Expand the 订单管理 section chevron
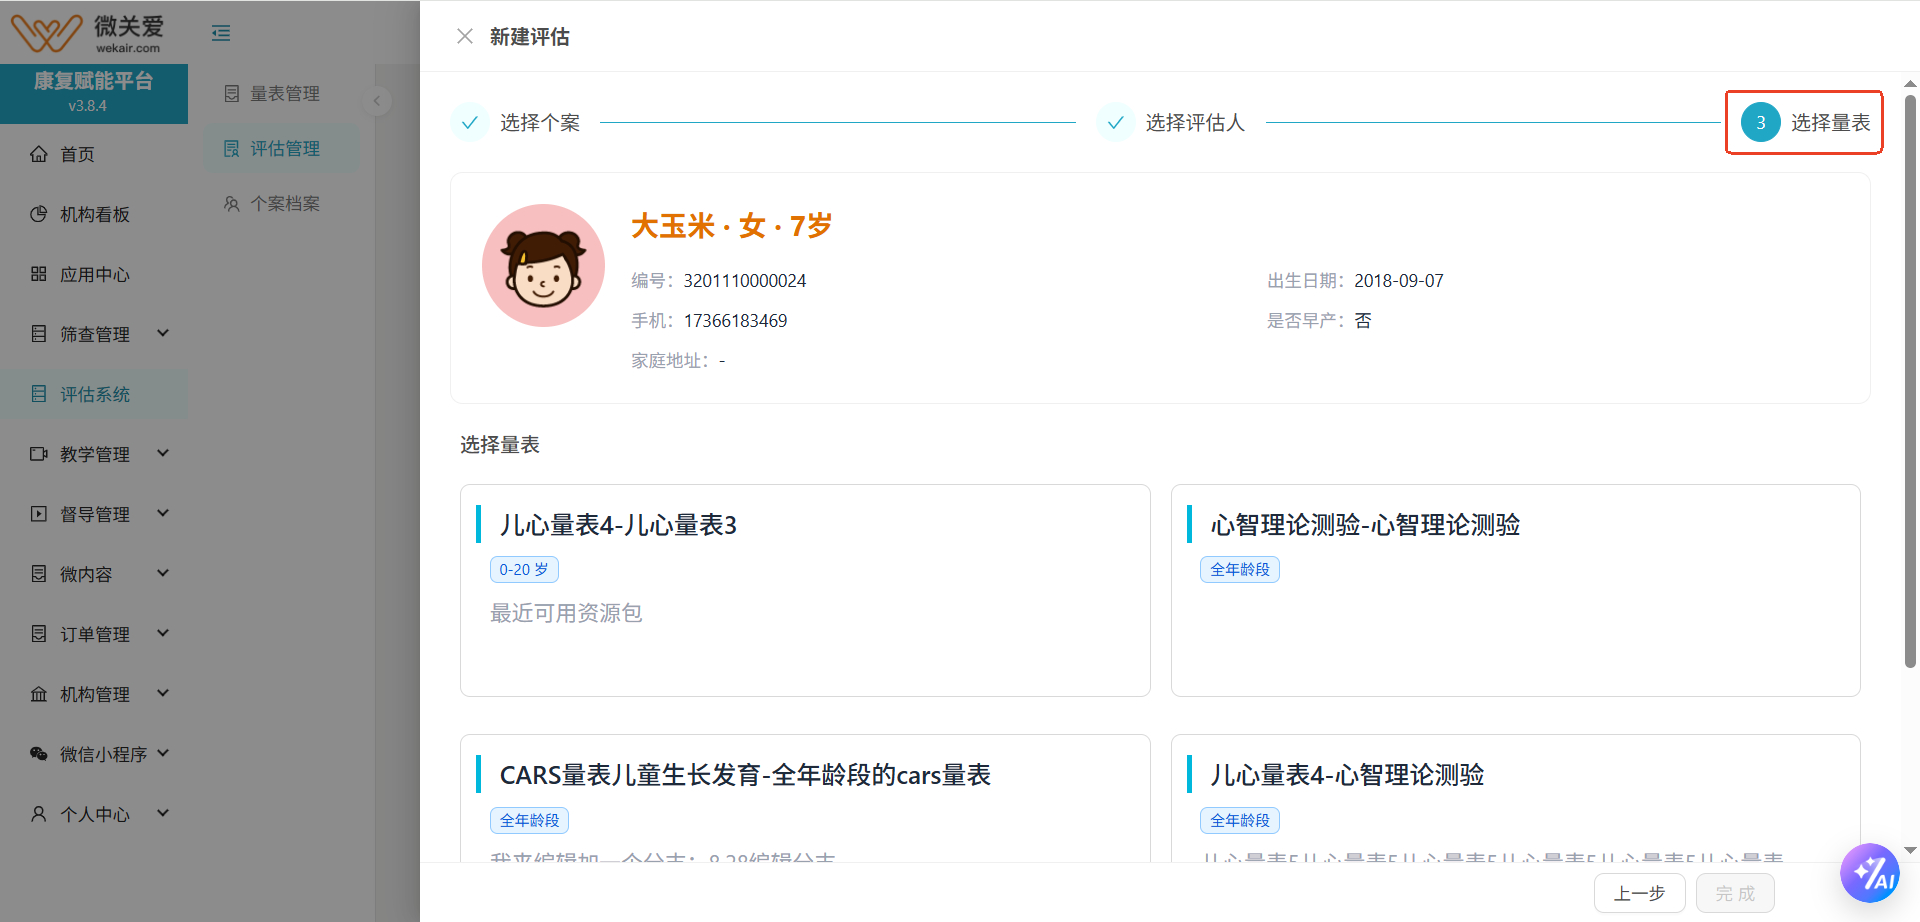This screenshot has height=922, width=1920. [x=163, y=633]
